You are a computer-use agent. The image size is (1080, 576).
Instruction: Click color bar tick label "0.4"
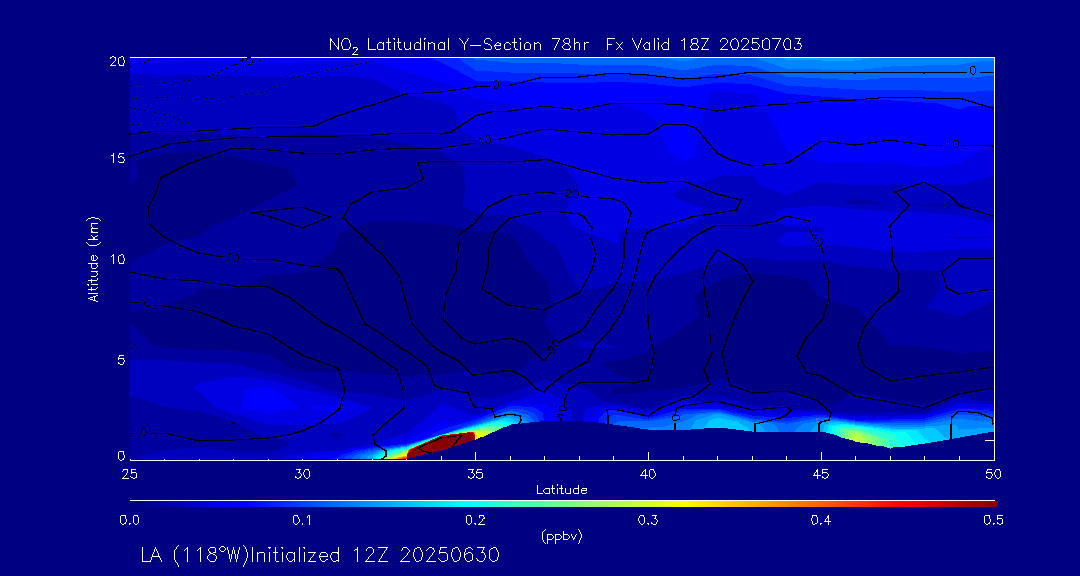pyautogui.click(x=821, y=522)
